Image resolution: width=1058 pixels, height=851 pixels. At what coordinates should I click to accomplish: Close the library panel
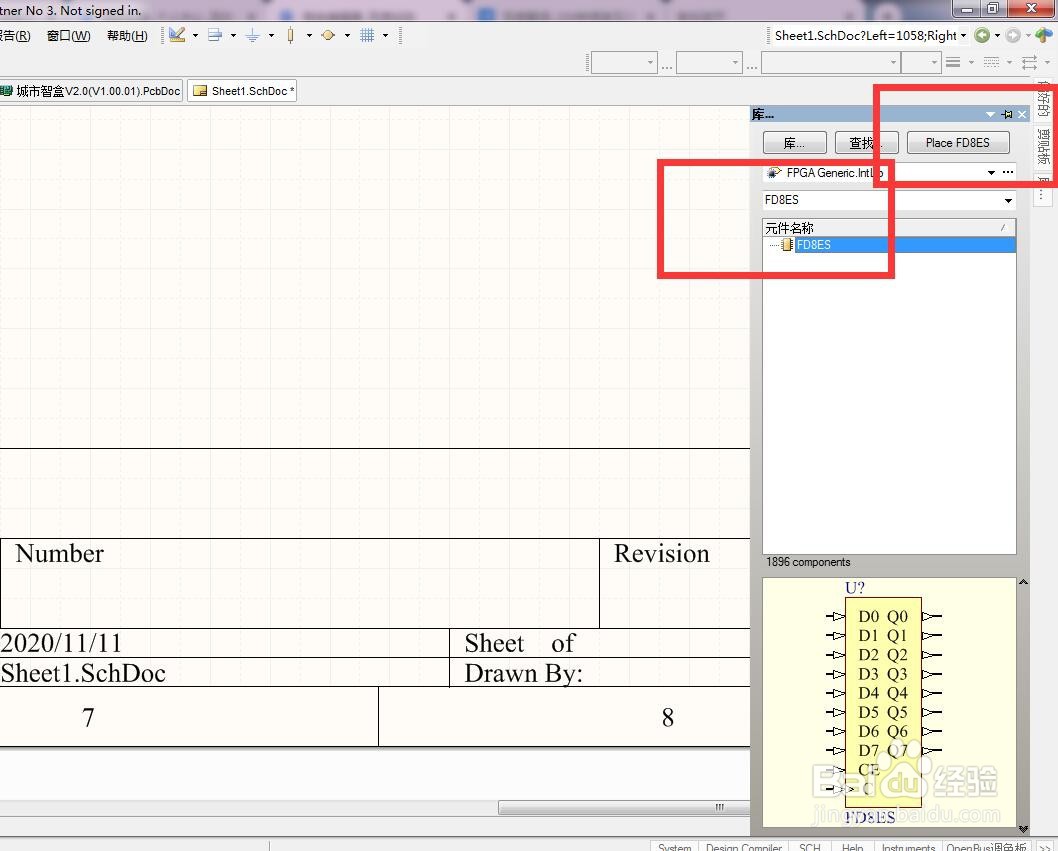(x=1022, y=115)
